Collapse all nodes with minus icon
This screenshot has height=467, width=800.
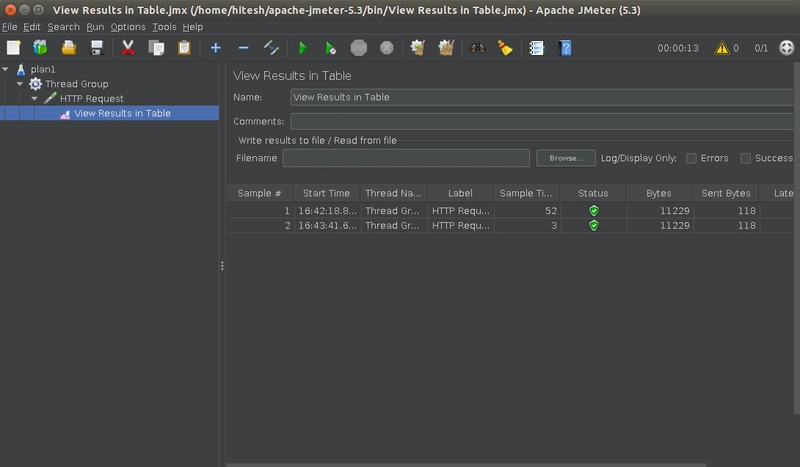(x=243, y=48)
